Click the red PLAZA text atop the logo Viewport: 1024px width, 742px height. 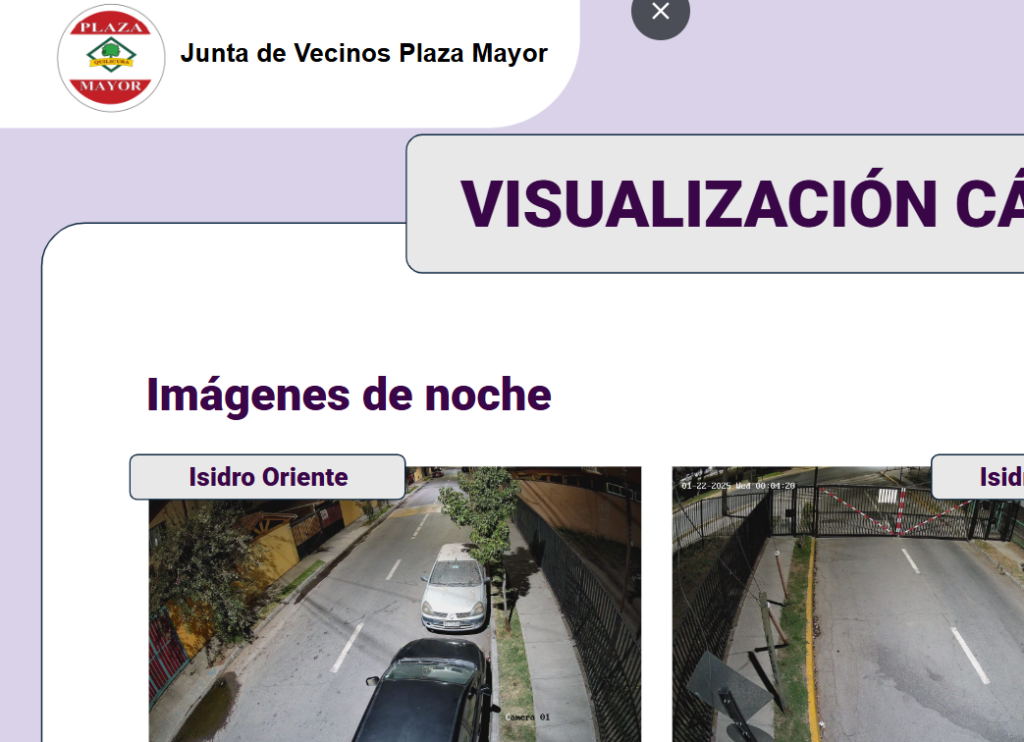(111, 26)
